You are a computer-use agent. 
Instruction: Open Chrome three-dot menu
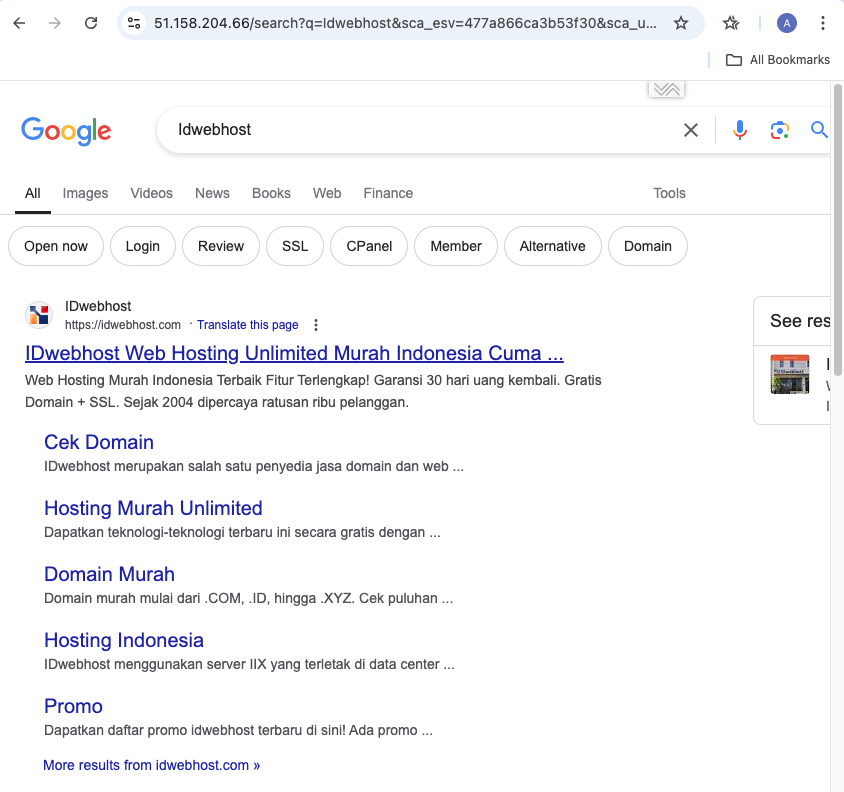click(822, 23)
